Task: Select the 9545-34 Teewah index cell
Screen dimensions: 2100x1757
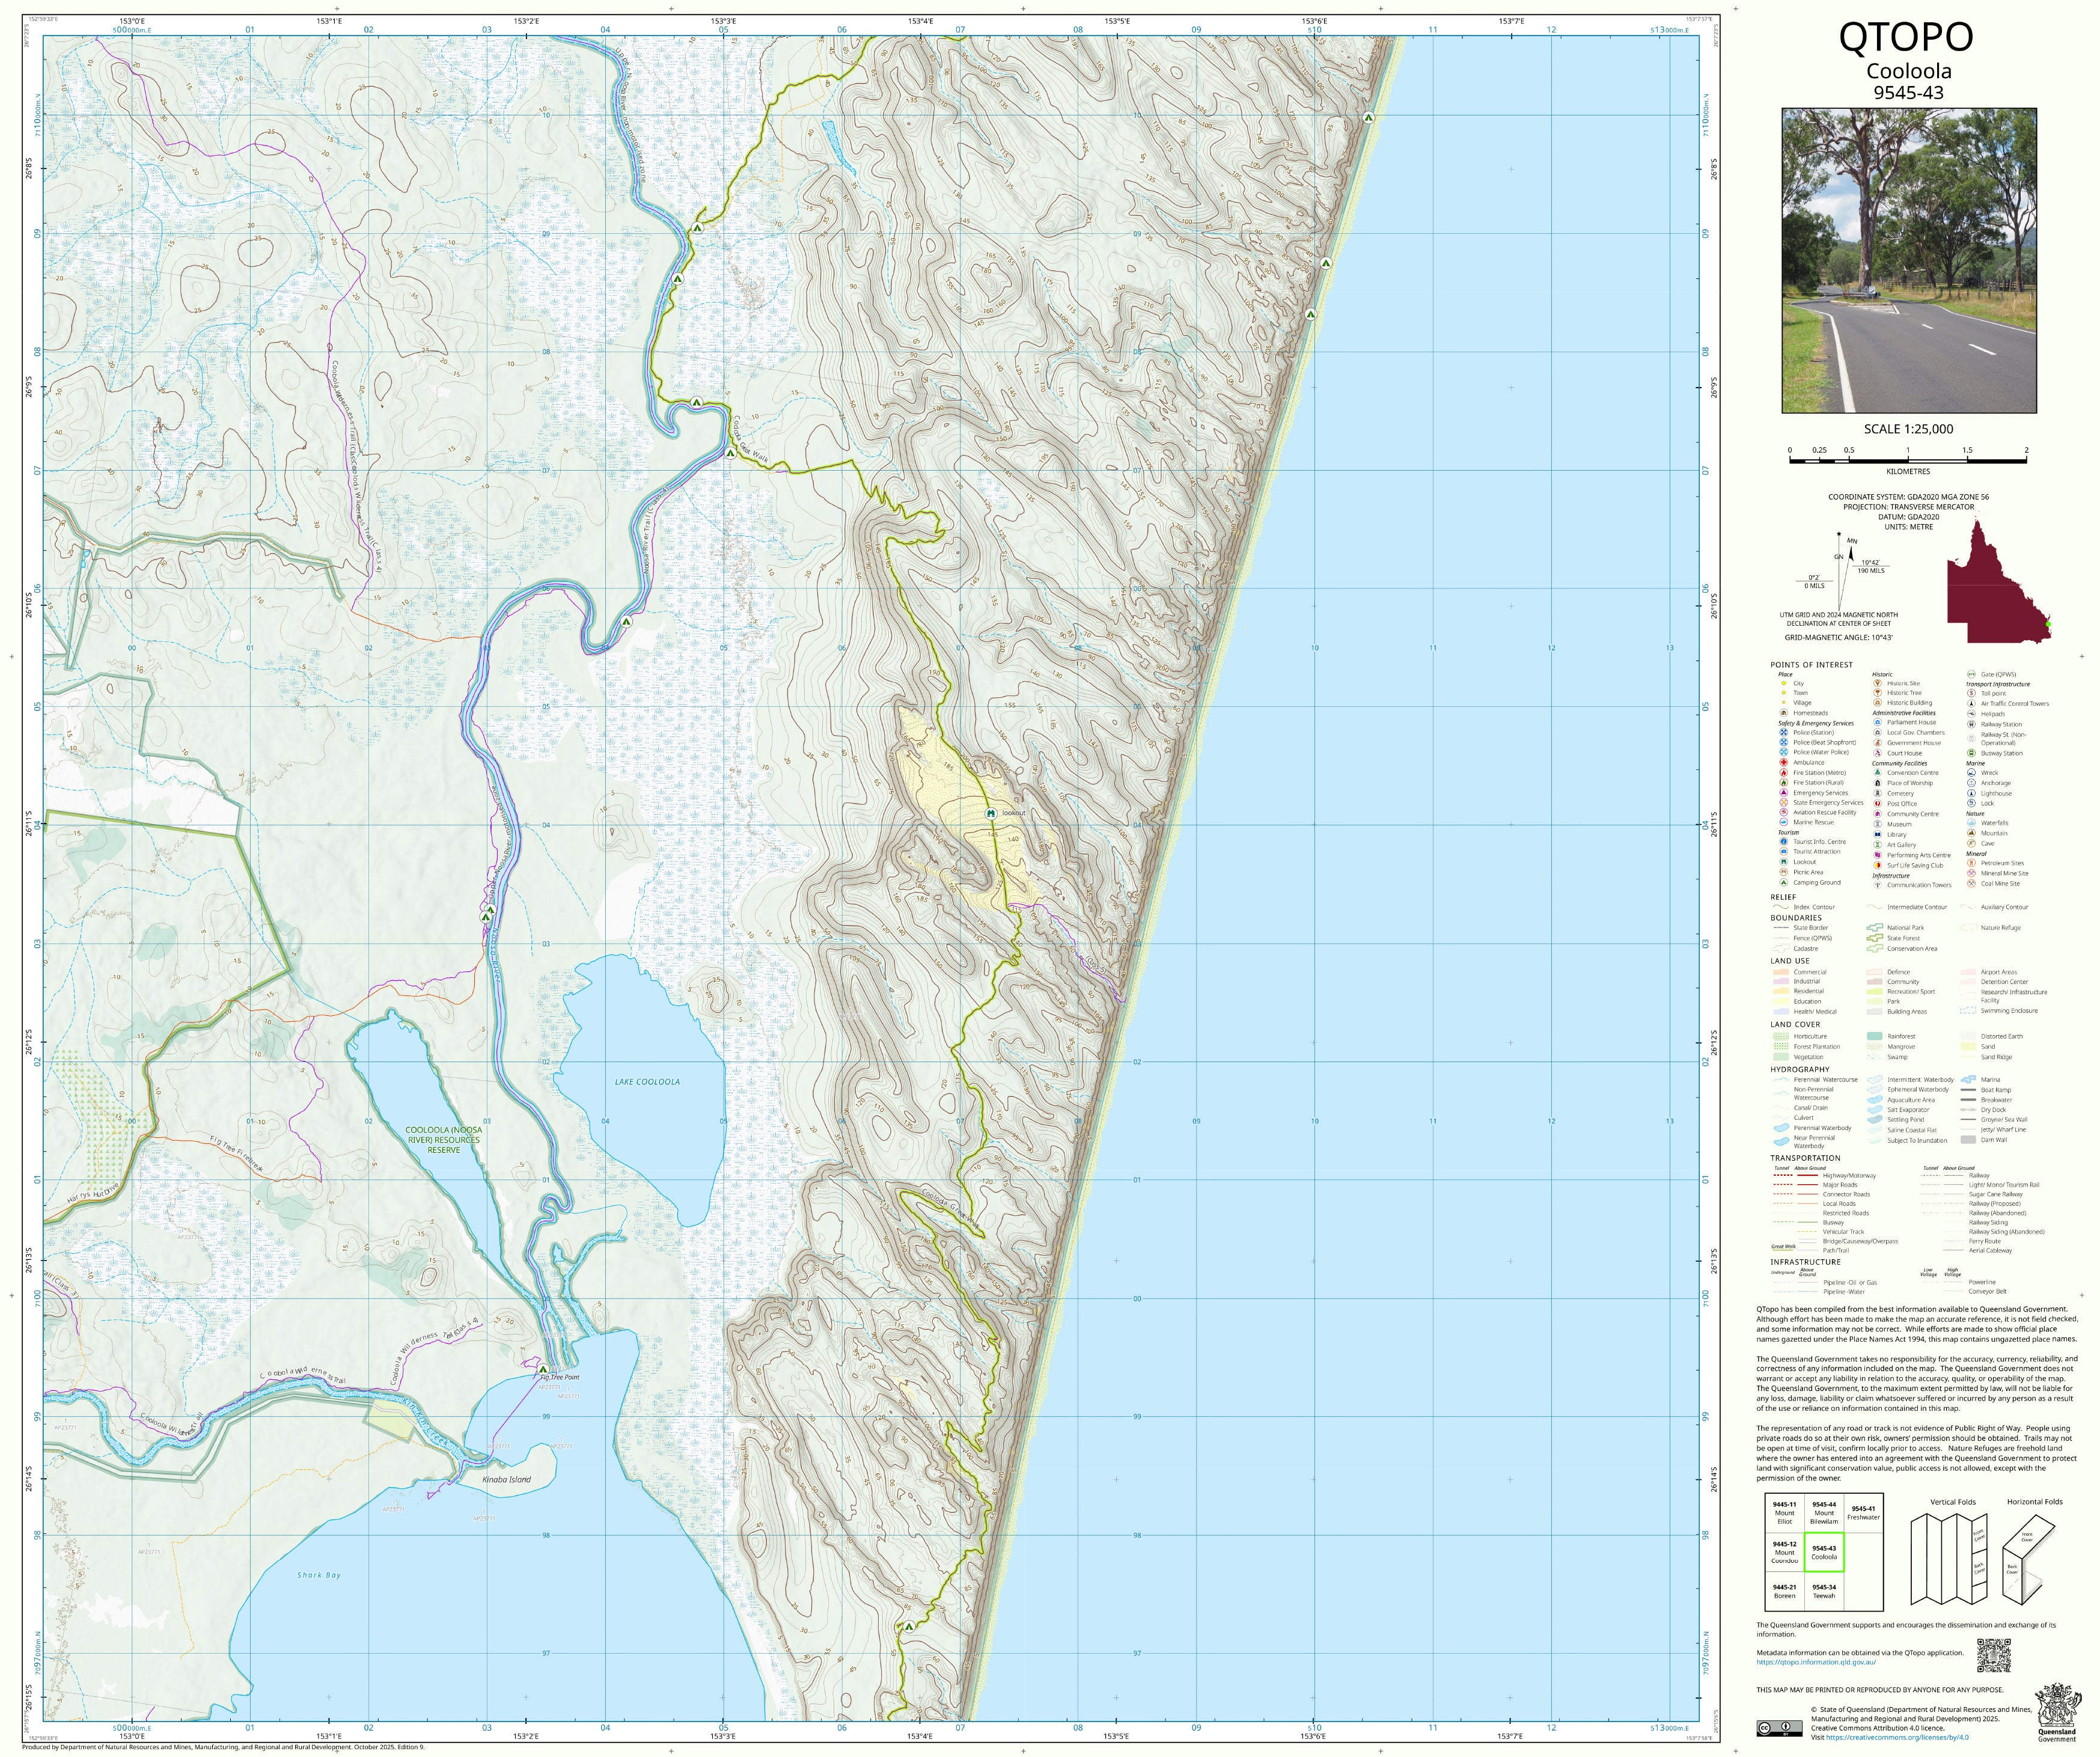Action: coord(1824,1591)
